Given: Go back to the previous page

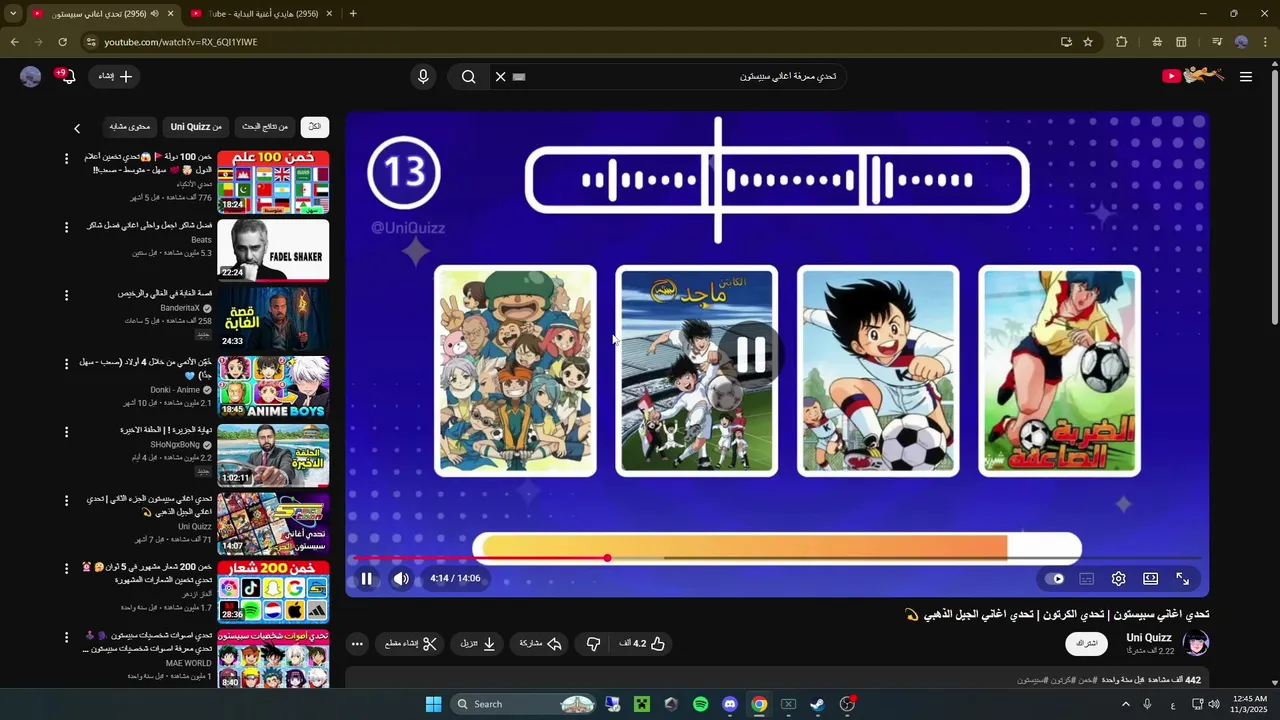Looking at the screenshot, I should (x=14, y=42).
